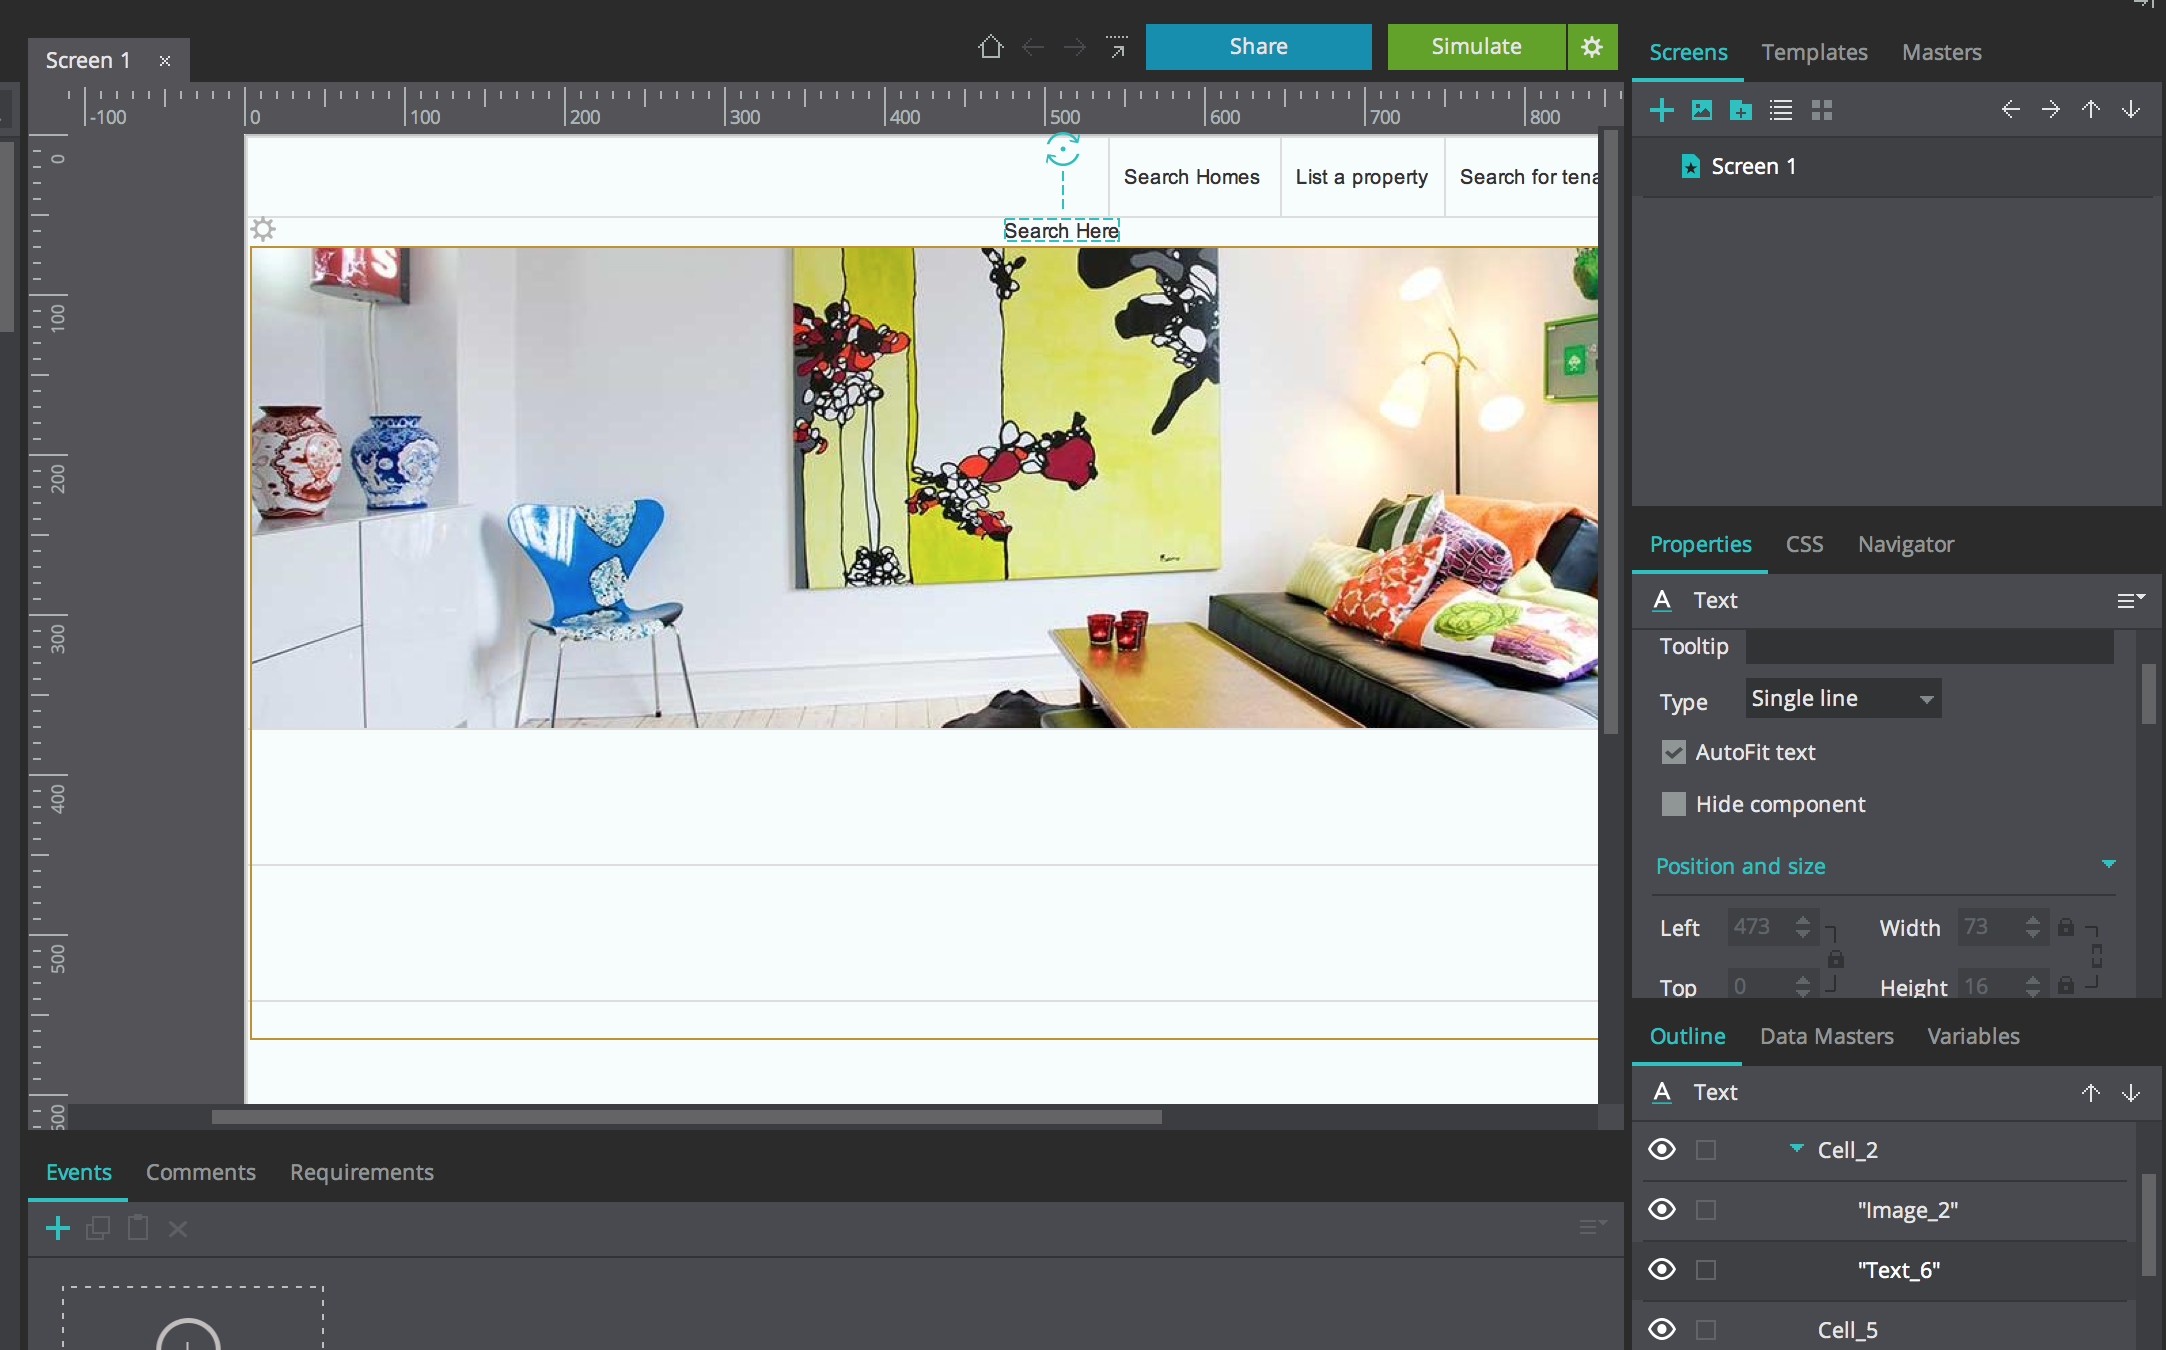Collapse the Position and size section
Screen dimensions: 2166x1350
2108,865
